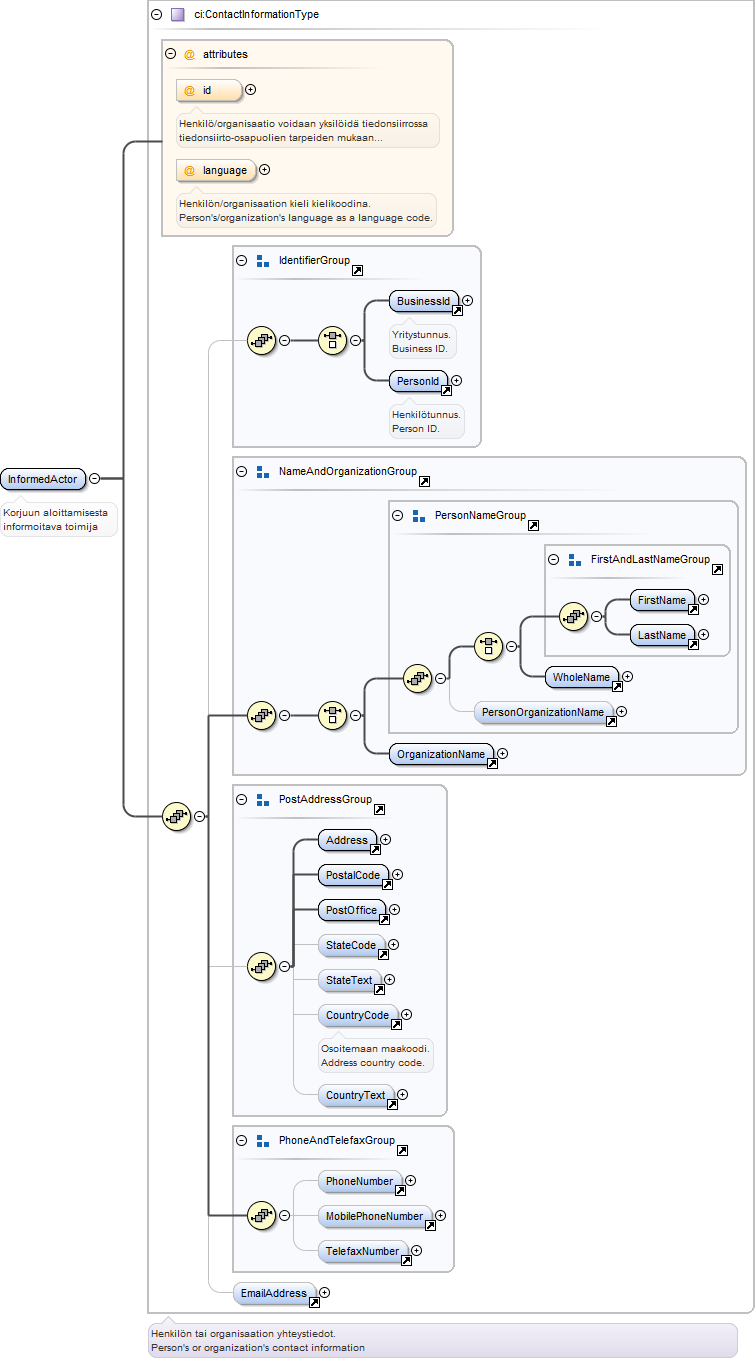Open the OrganizationName element

coord(442,755)
